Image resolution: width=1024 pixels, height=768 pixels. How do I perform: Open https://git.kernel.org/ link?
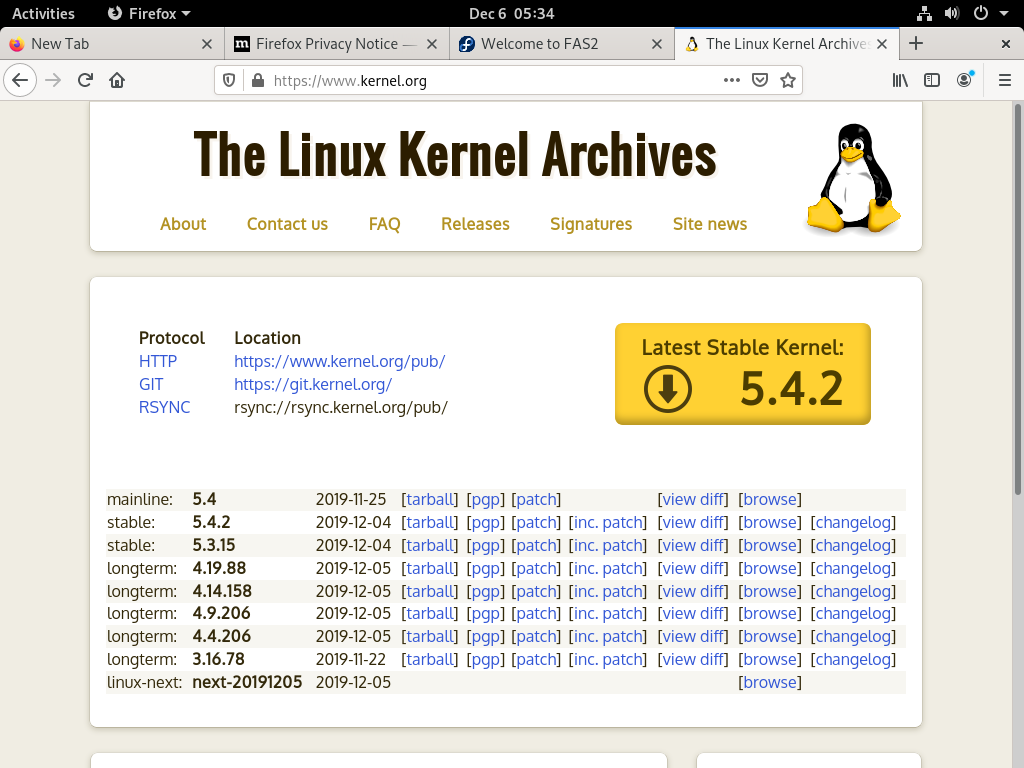(313, 384)
